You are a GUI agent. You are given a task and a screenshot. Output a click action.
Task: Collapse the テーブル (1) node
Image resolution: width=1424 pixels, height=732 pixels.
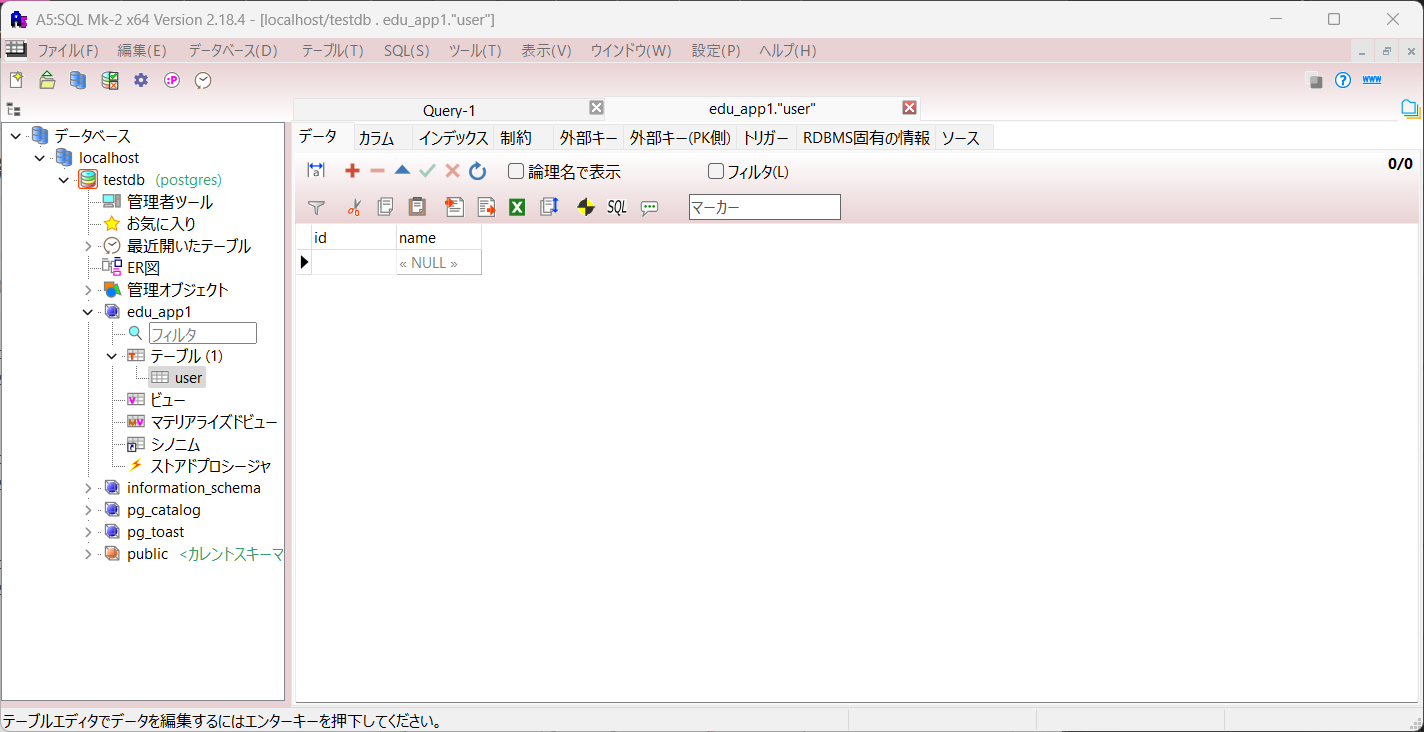tap(112, 356)
